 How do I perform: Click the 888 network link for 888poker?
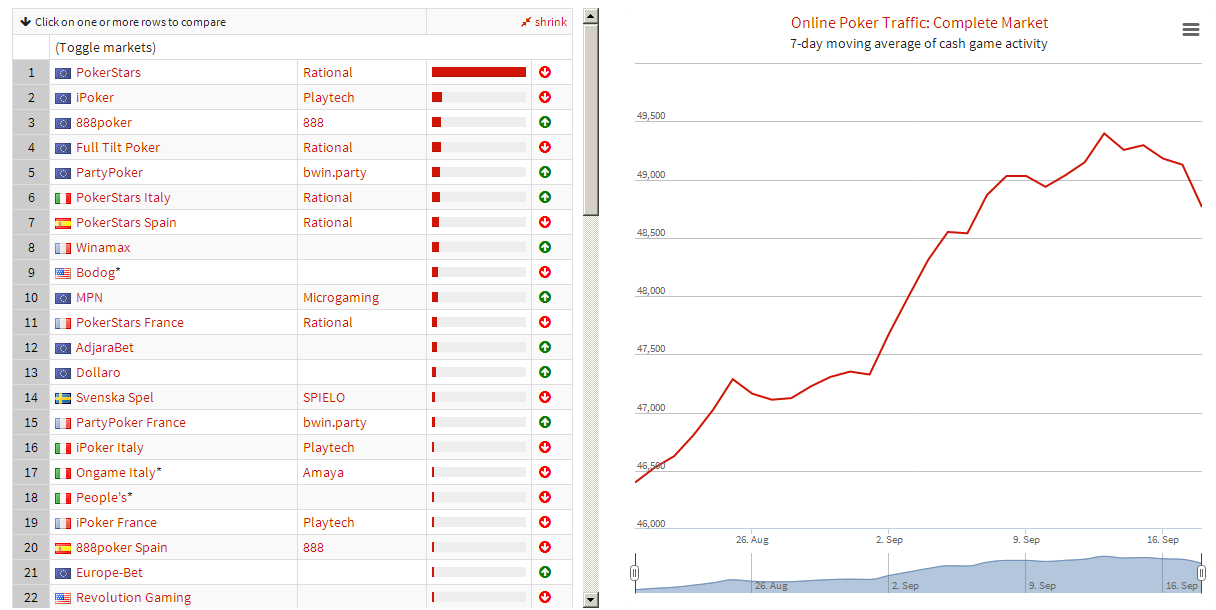(x=314, y=122)
